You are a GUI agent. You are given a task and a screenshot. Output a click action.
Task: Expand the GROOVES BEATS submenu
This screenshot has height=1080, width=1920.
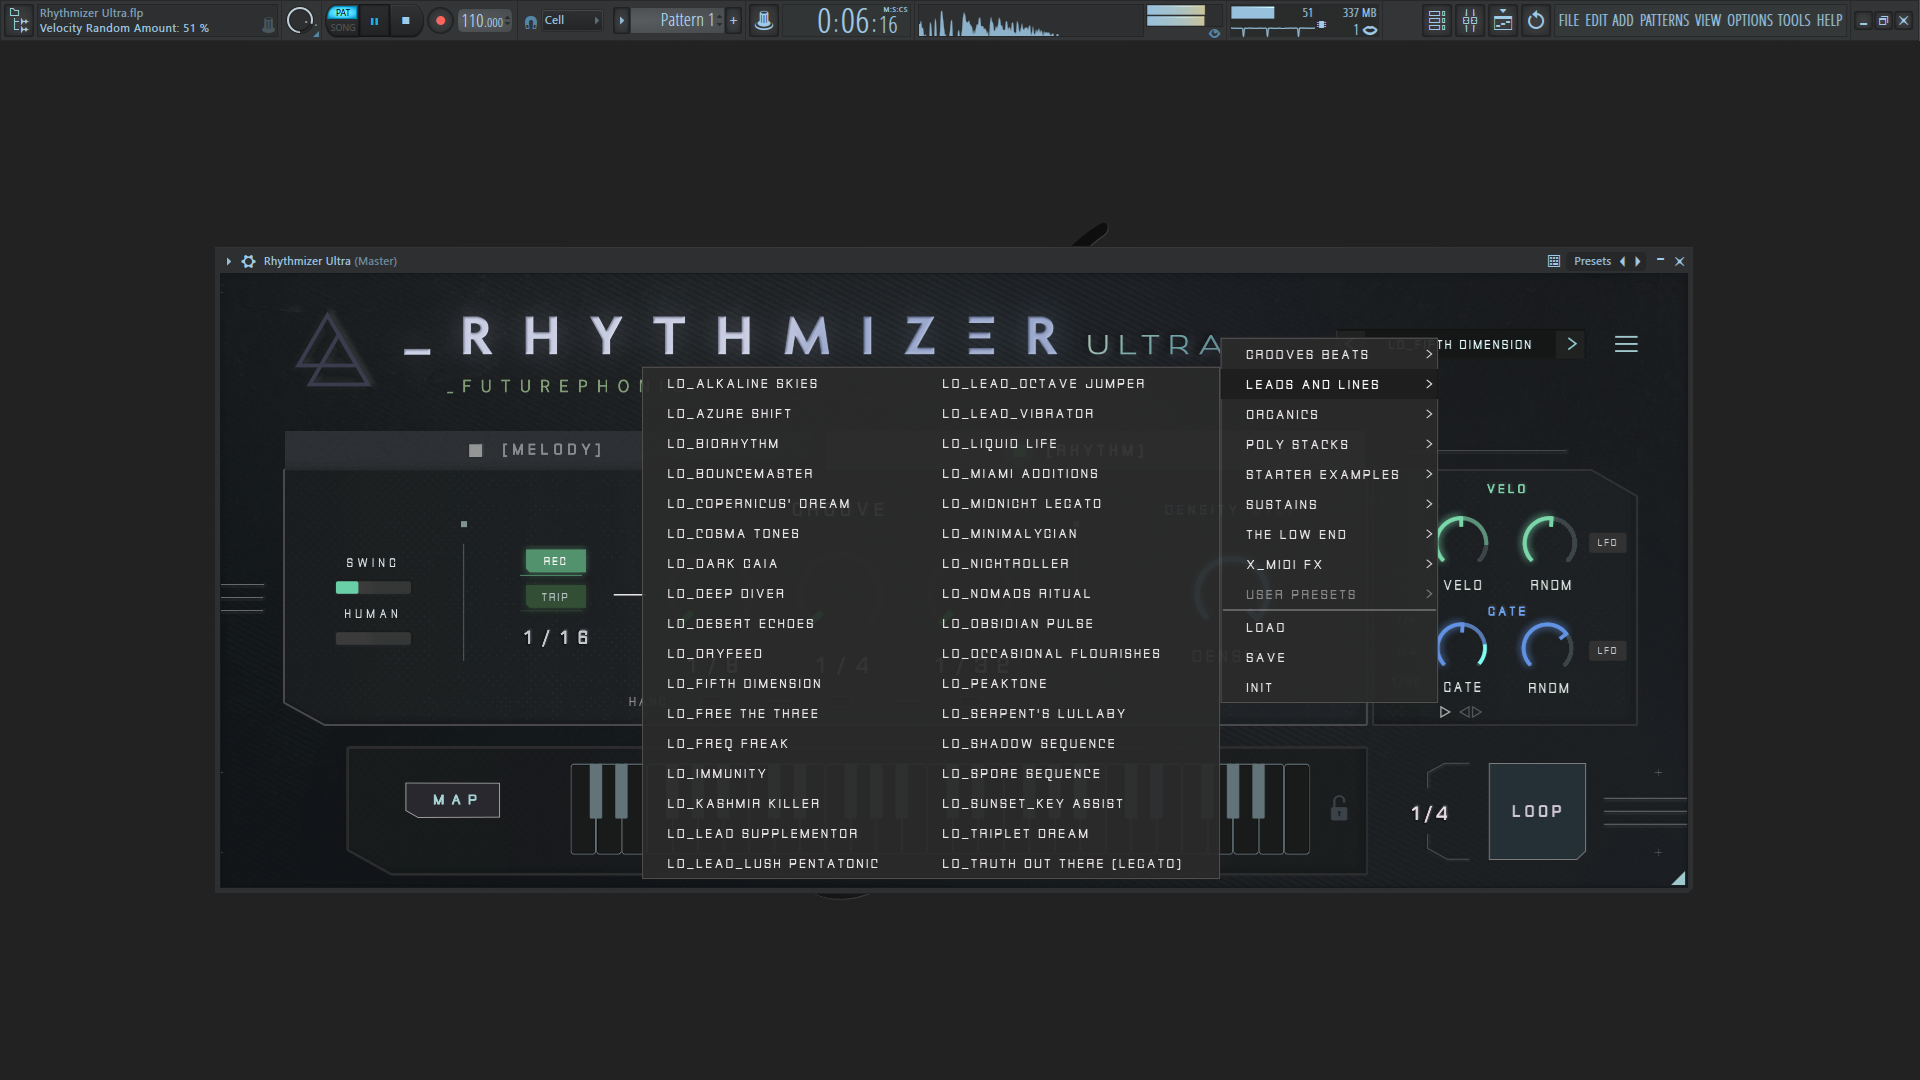1330,354
